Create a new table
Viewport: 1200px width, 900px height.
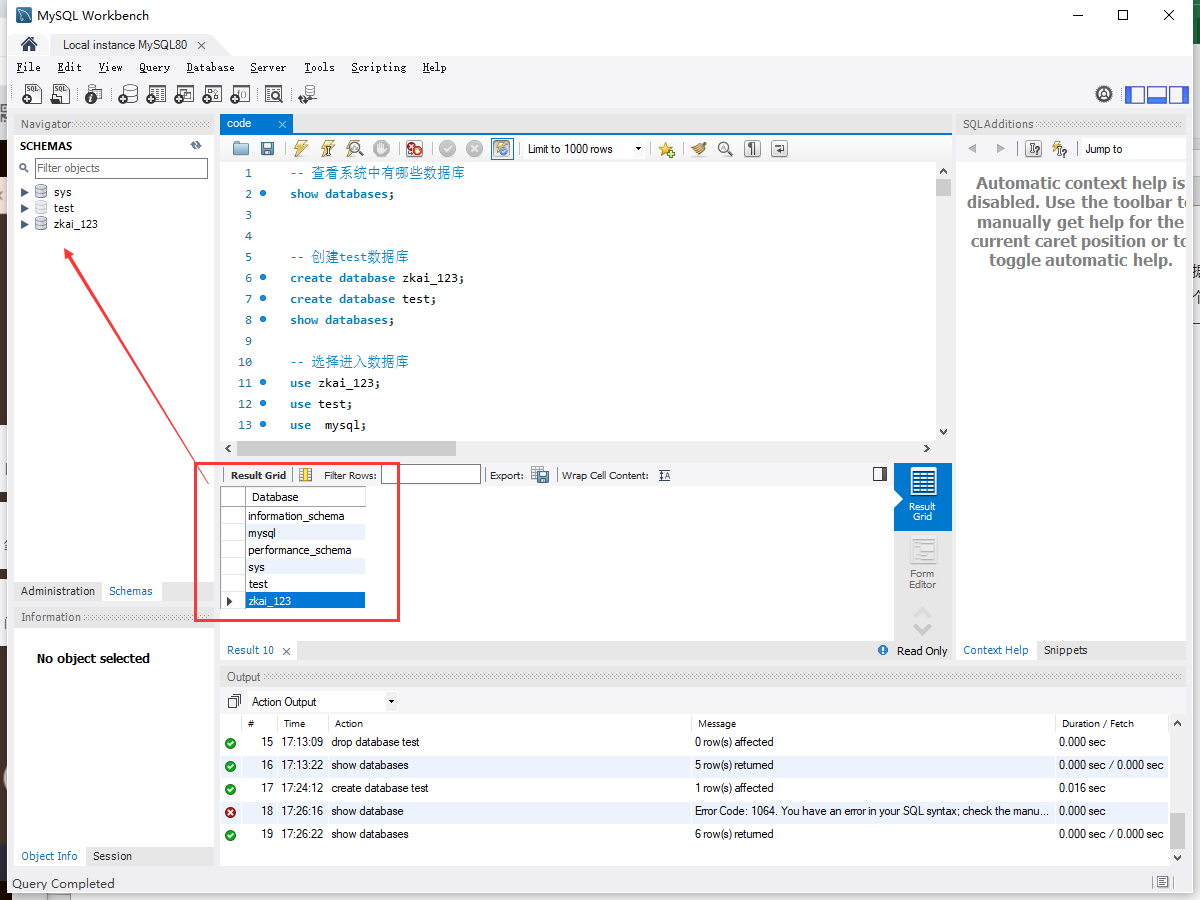coord(156,94)
